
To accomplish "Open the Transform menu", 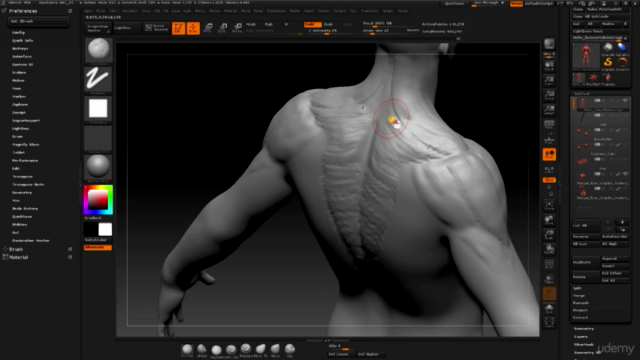I will click(369, 11).
